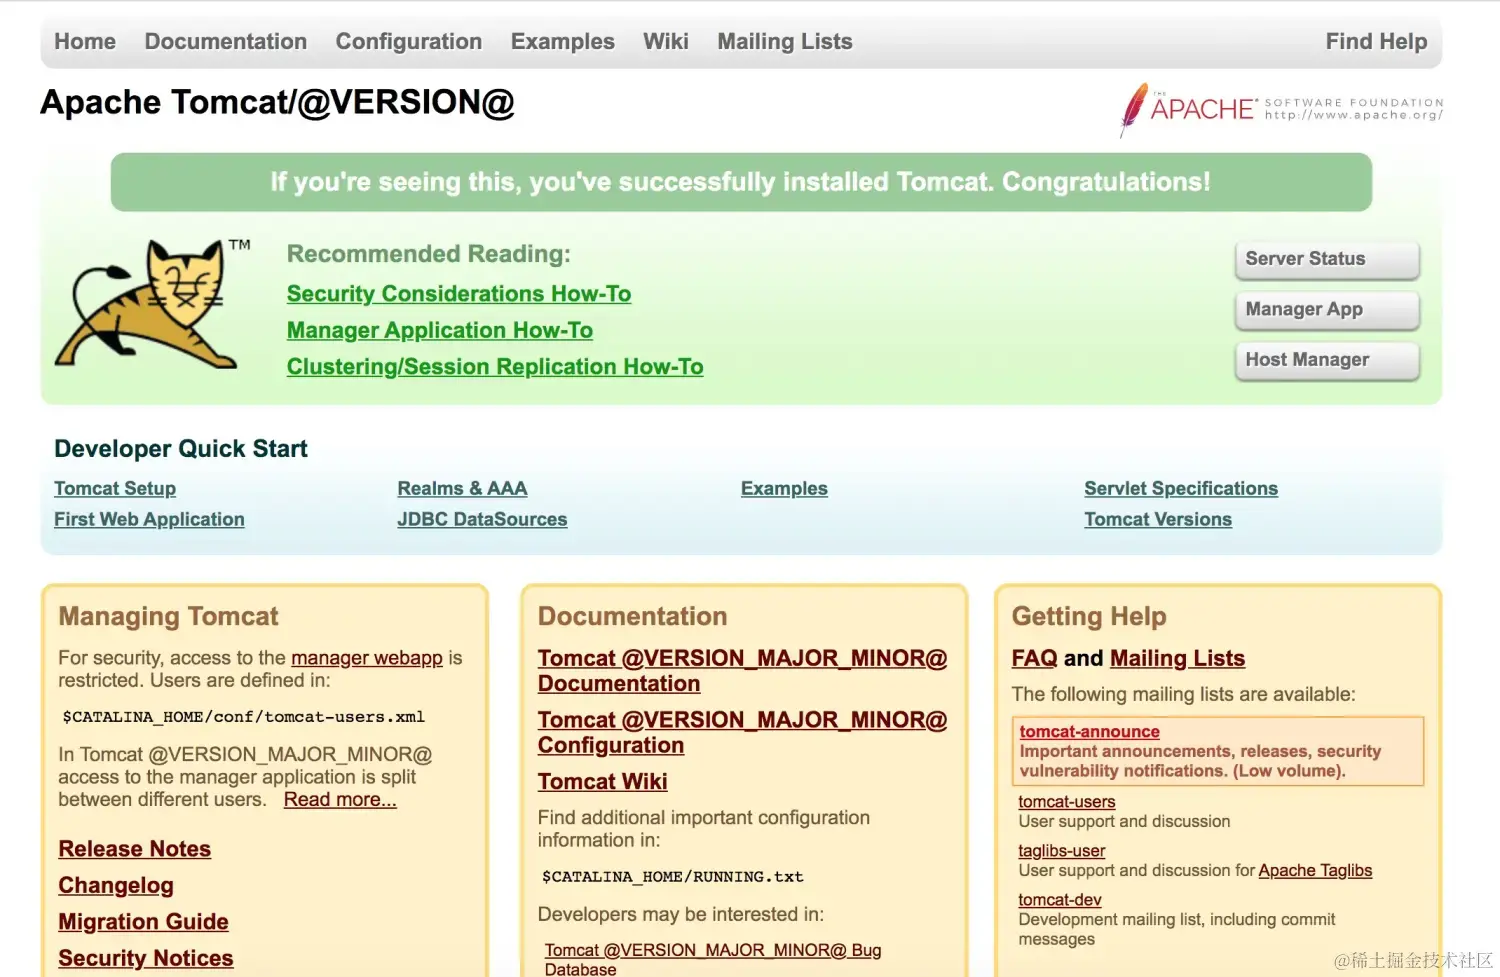1500x977 pixels.
Task: Open the Release Notes link
Action: [135, 849]
